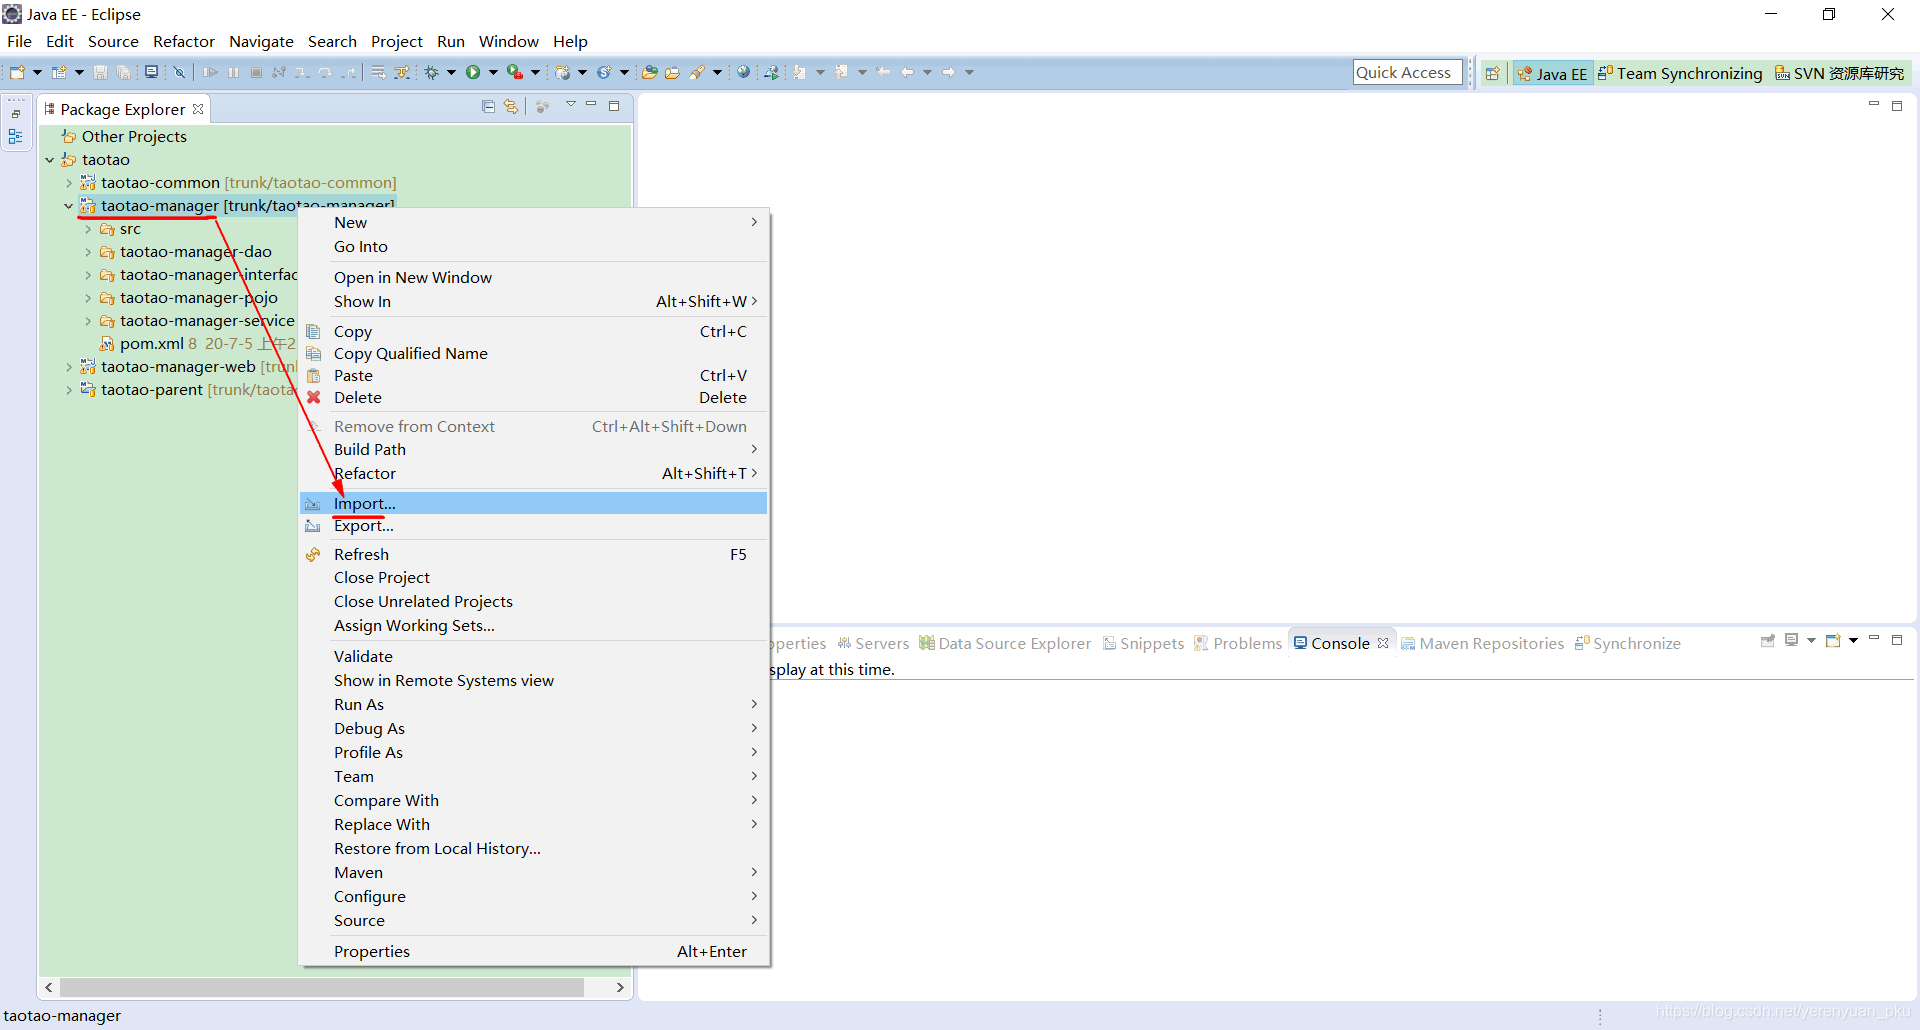Choose Close Project from context menu

coord(534,578)
